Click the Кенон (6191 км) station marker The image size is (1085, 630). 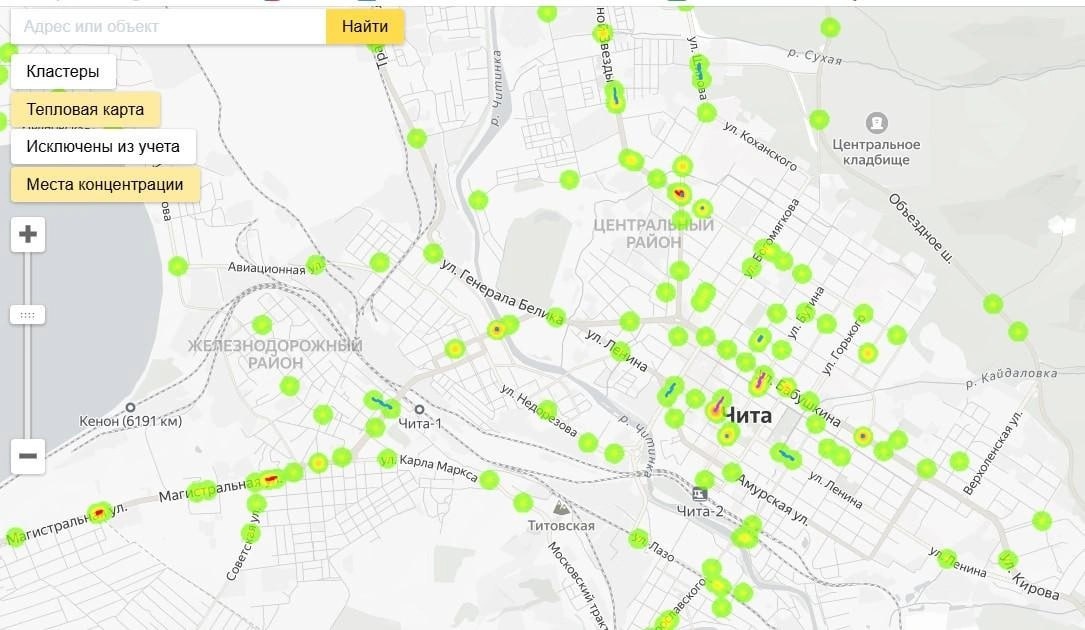pyautogui.click(x=130, y=407)
